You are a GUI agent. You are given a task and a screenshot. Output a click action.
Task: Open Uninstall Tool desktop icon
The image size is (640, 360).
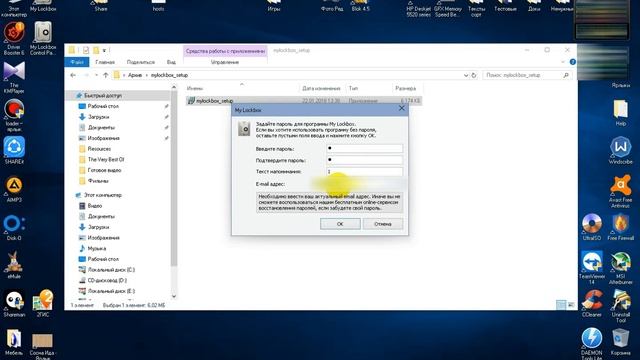click(620, 305)
